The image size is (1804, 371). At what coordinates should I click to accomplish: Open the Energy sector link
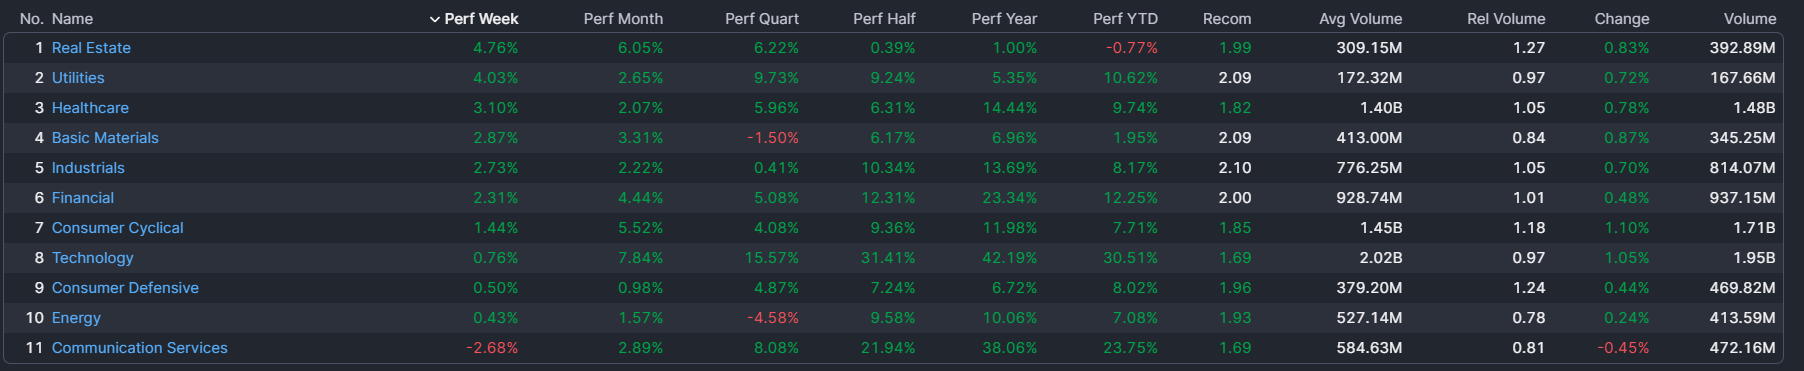(76, 318)
